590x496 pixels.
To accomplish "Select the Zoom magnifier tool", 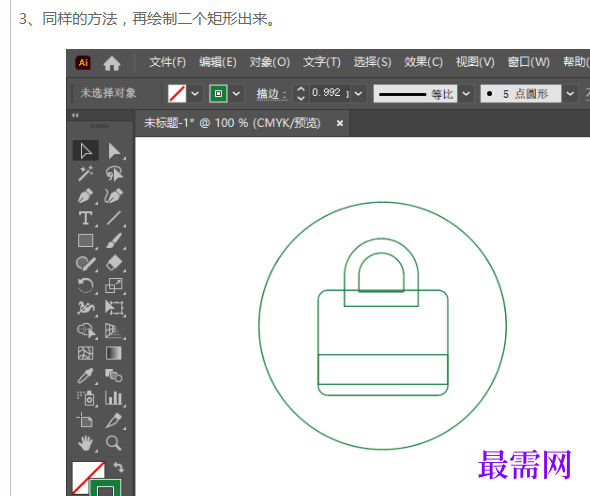I will click(x=113, y=443).
